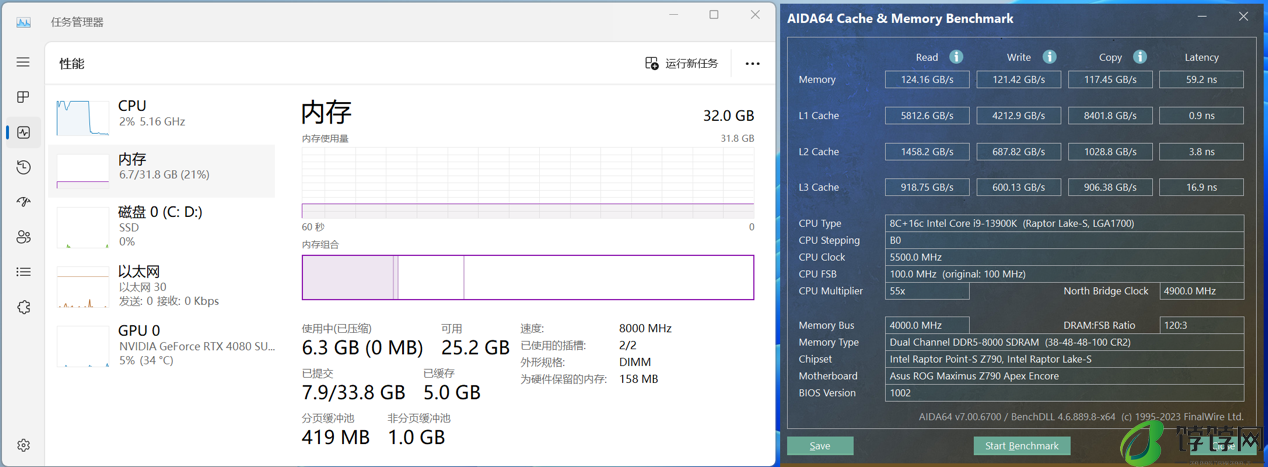Select the 以太网 performance item
The width and height of the screenshot is (1268, 467).
(x=162, y=286)
